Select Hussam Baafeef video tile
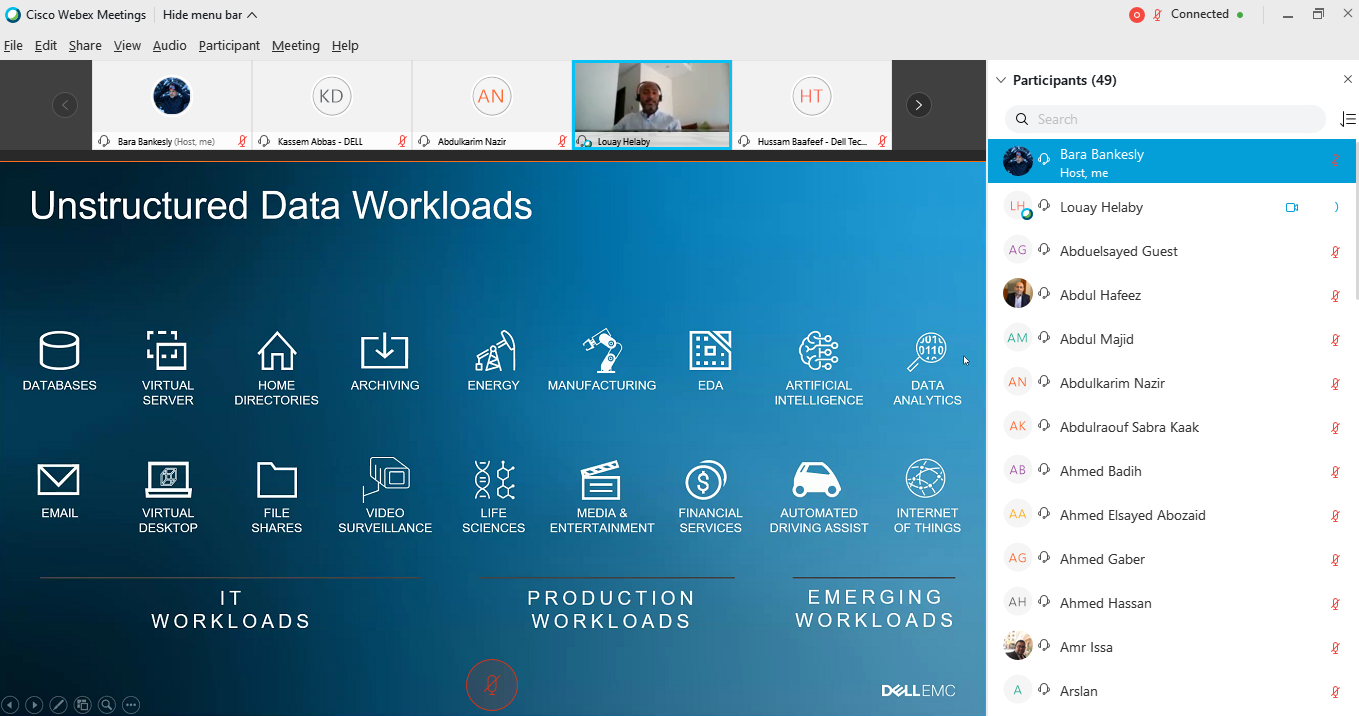The width and height of the screenshot is (1359, 716). pyautogui.click(x=812, y=105)
